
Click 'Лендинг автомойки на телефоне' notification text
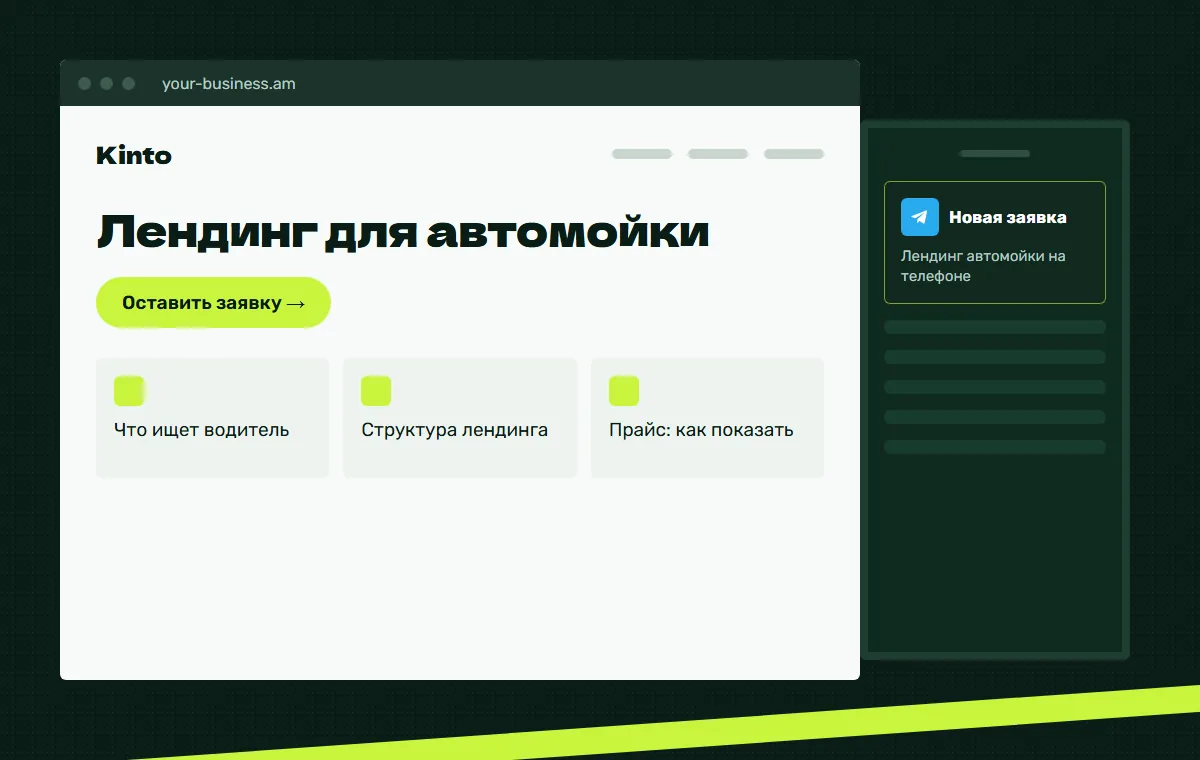tap(983, 266)
